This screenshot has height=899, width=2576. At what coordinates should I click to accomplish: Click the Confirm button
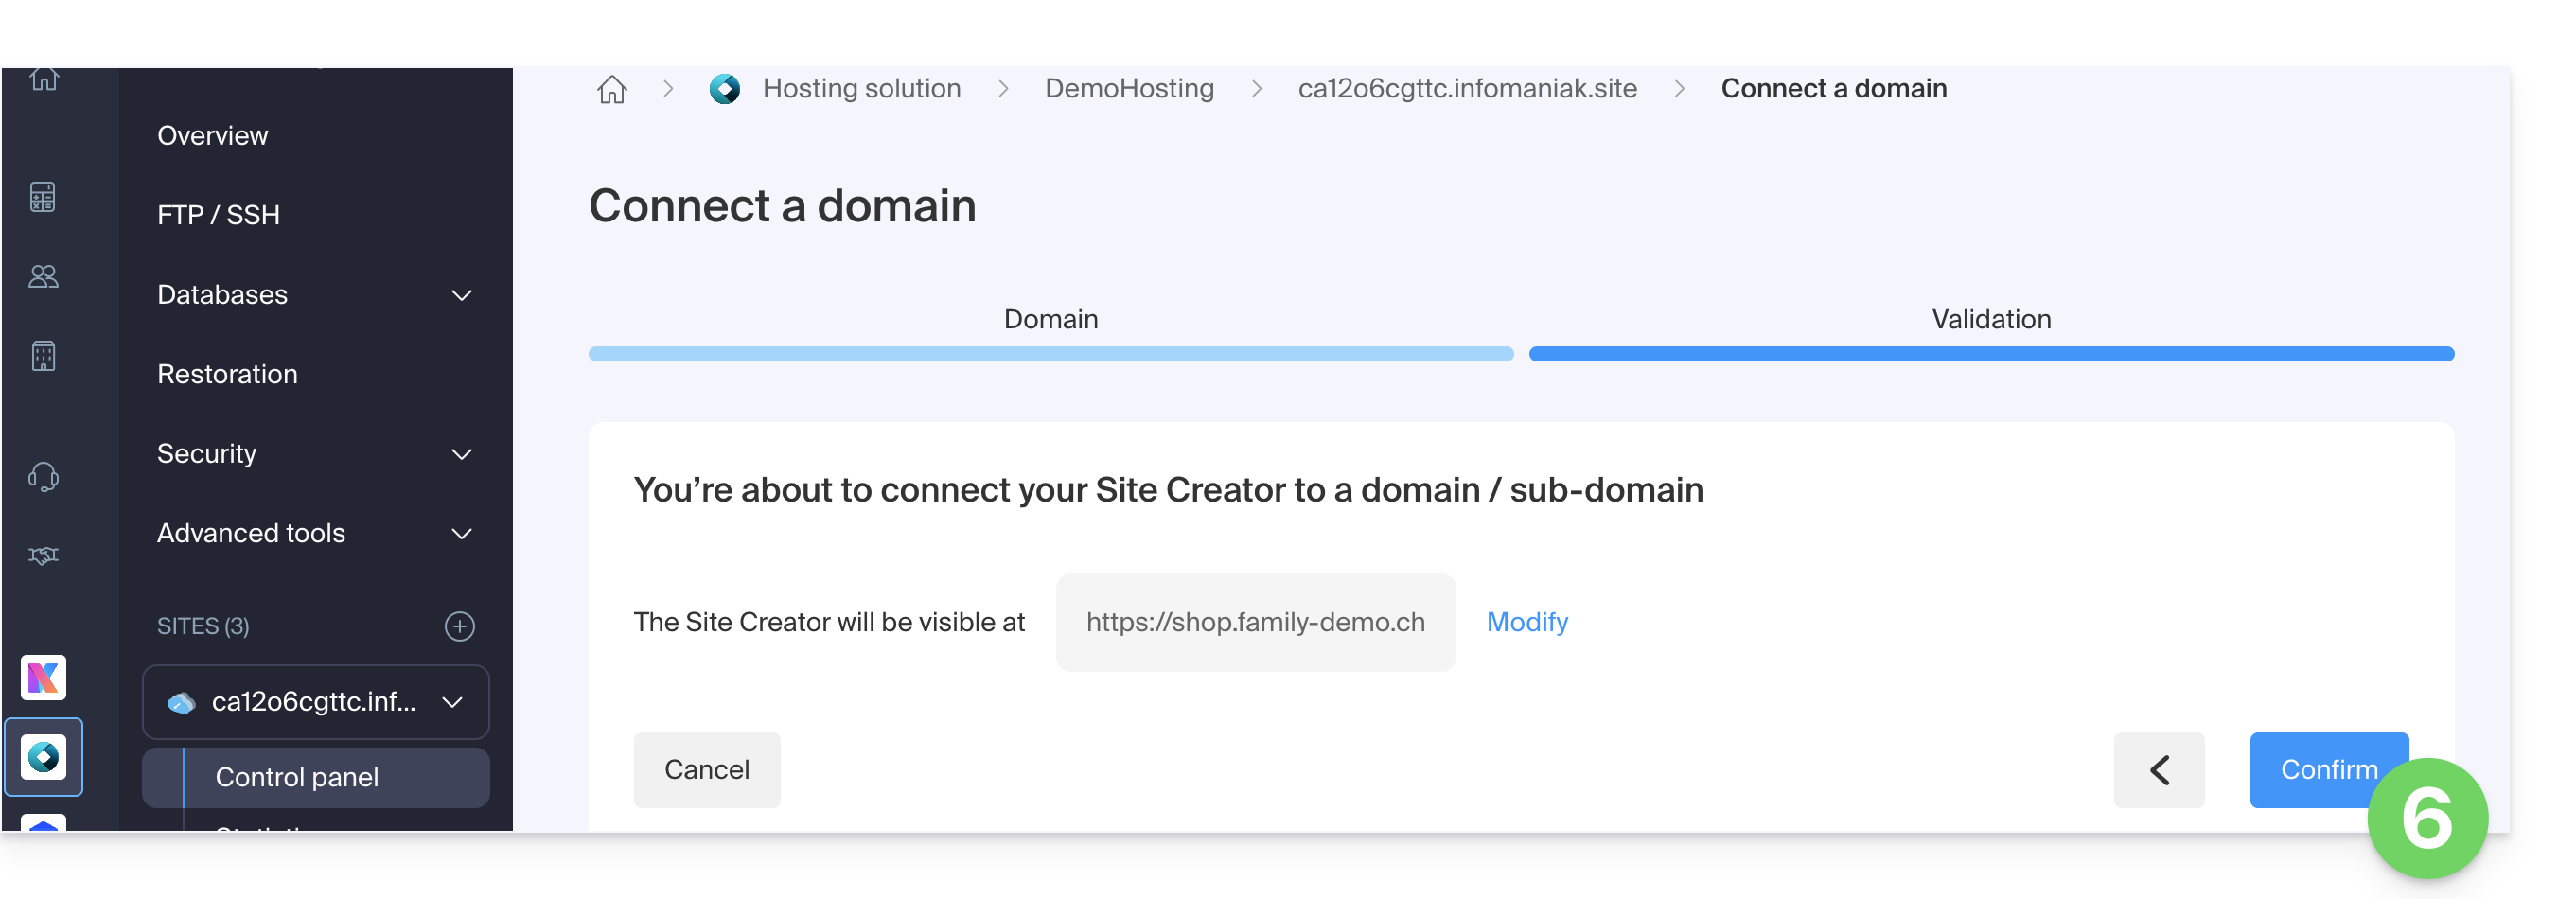(x=2329, y=770)
